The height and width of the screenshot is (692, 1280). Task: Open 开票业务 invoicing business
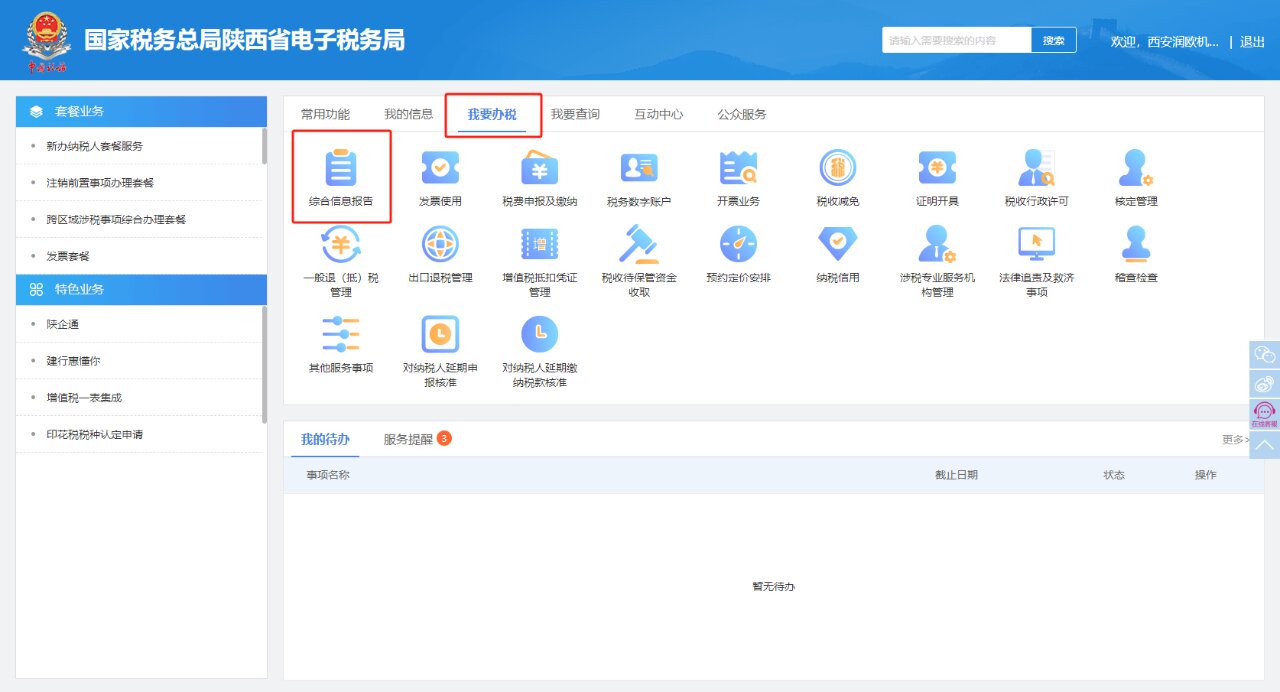click(x=738, y=176)
